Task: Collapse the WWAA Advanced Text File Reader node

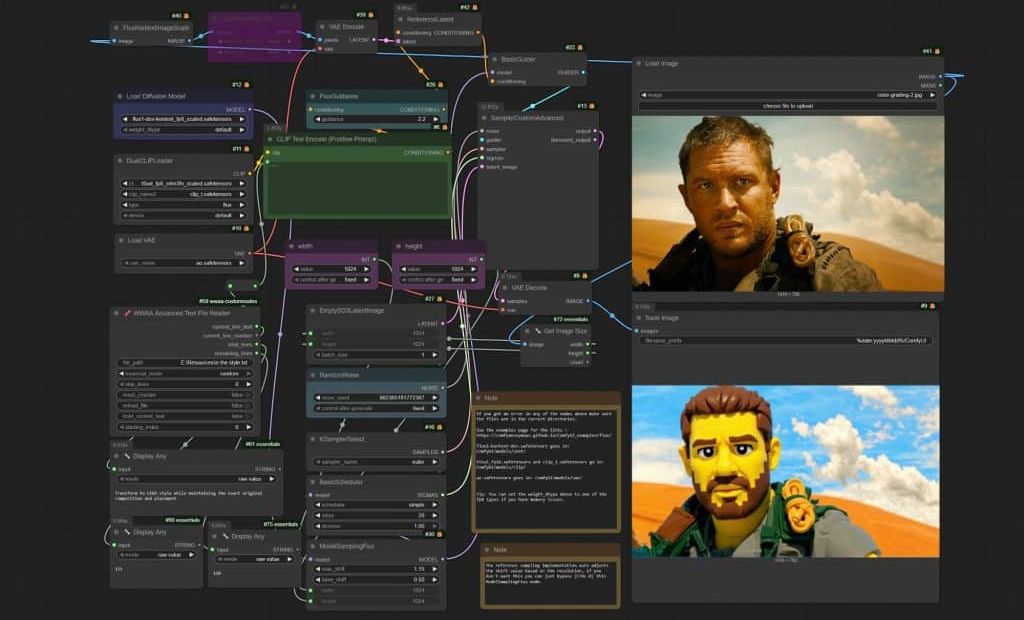Action: click(x=117, y=314)
